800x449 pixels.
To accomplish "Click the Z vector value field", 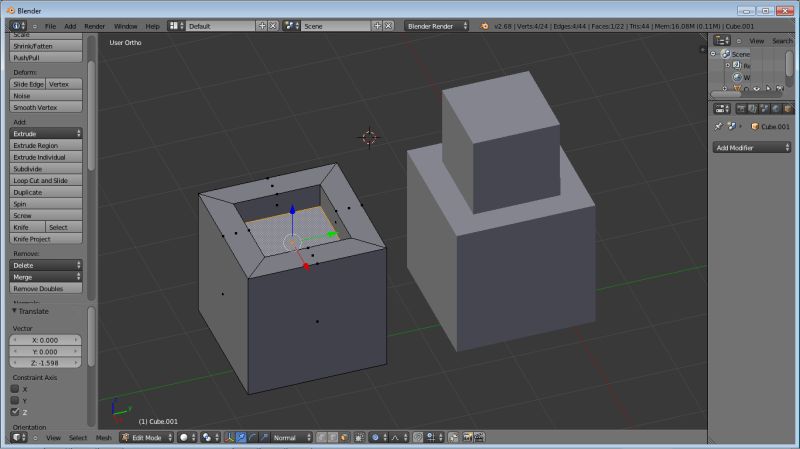I will (x=45, y=363).
